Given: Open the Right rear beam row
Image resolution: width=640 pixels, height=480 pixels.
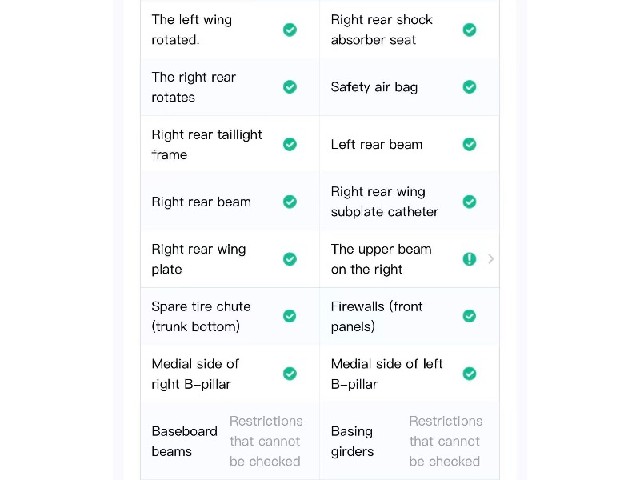Looking at the screenshot, I should tap(230, 202).
